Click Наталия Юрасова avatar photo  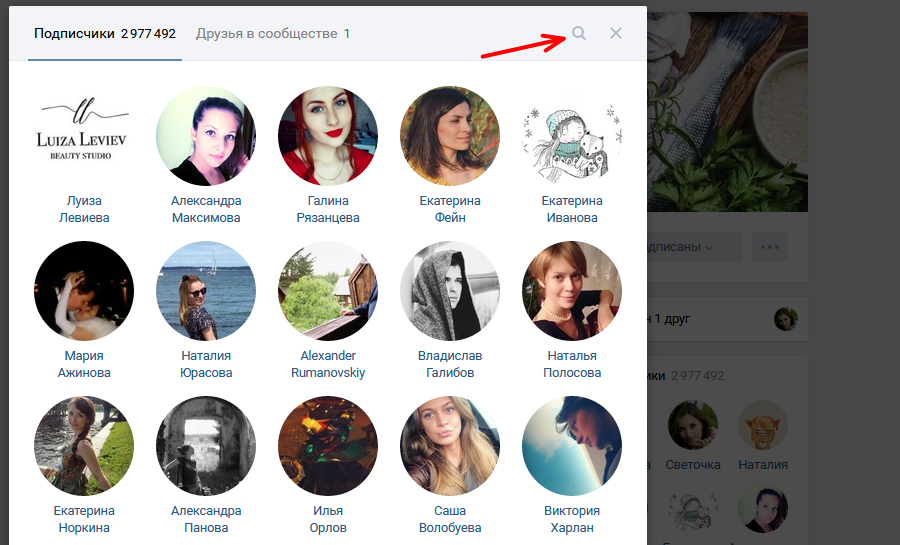[x=206, y=291]
